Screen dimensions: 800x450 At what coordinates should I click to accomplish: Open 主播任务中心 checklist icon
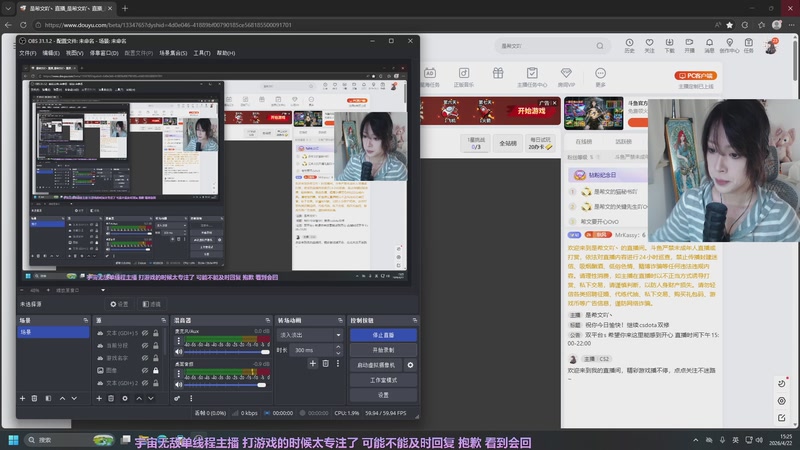tap(532, 77)
